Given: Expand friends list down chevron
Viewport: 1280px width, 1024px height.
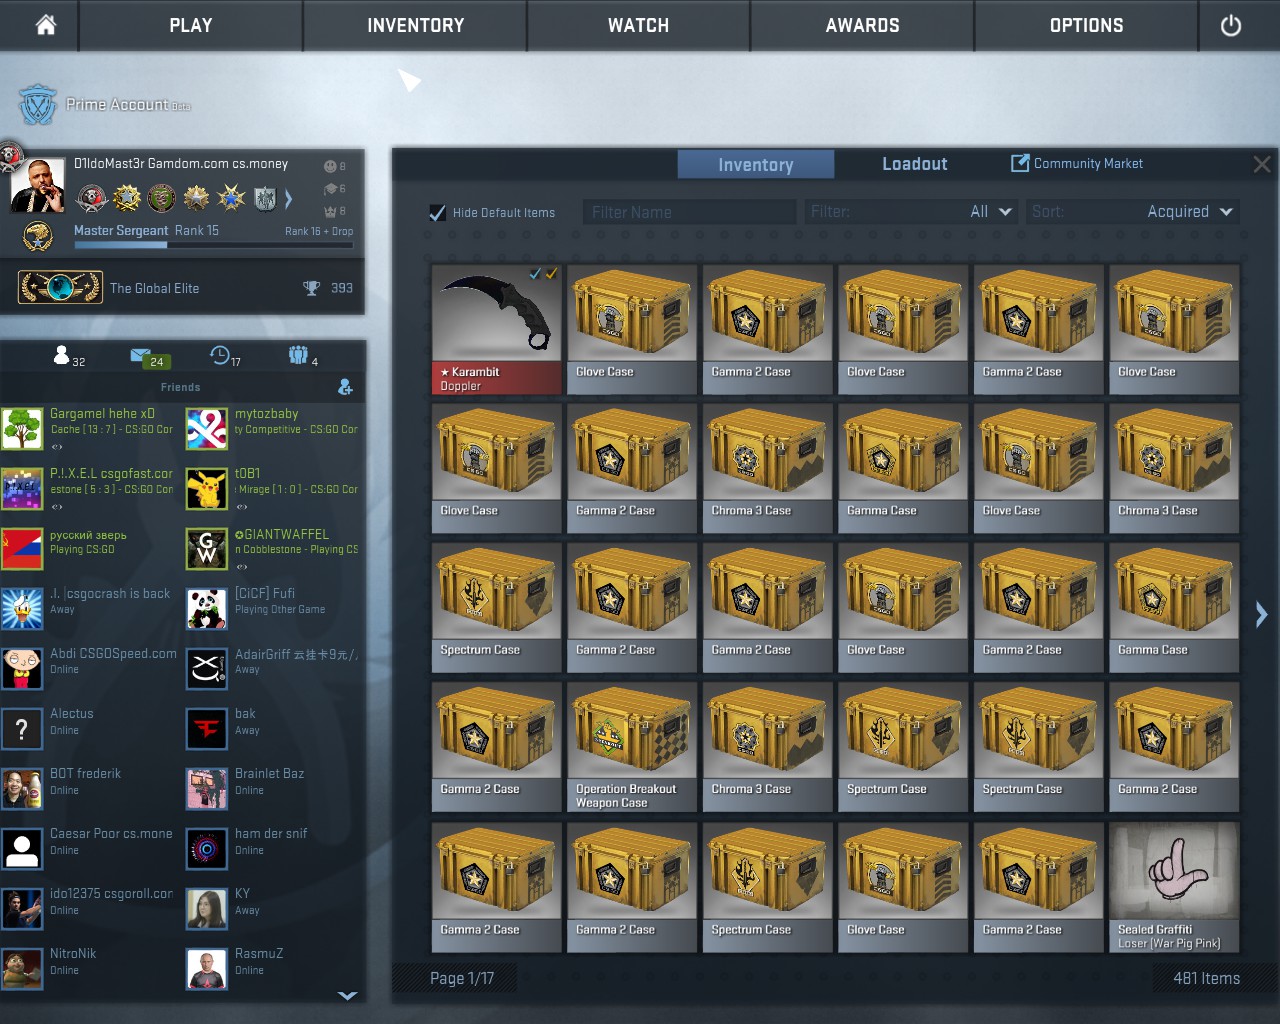Looking at the screenshot, I should 347,995.
